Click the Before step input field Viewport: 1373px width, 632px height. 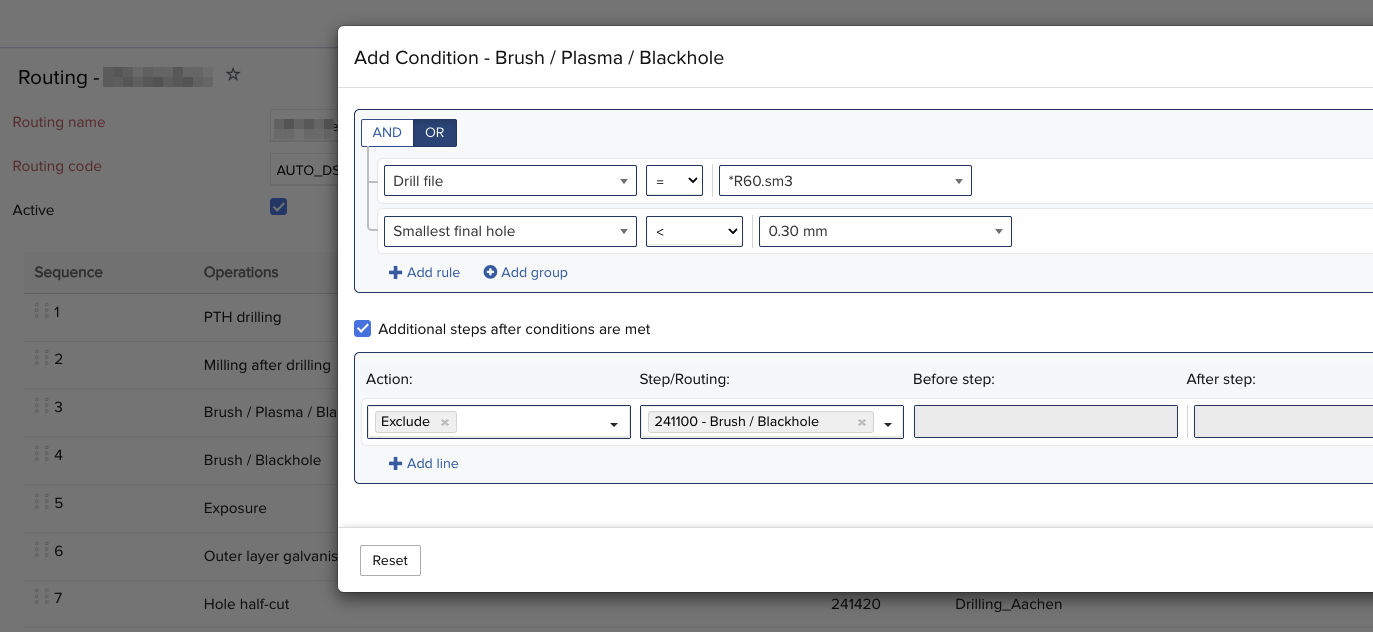click(x=1045, y=421)
